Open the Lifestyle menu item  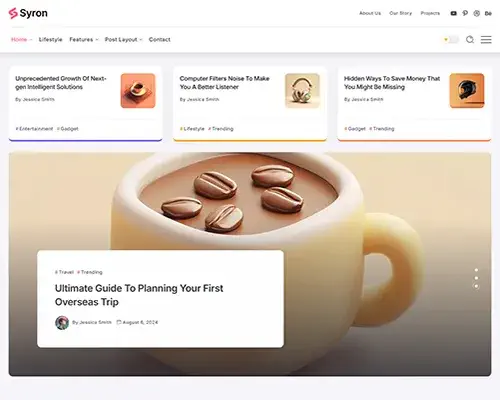point(50,40)
